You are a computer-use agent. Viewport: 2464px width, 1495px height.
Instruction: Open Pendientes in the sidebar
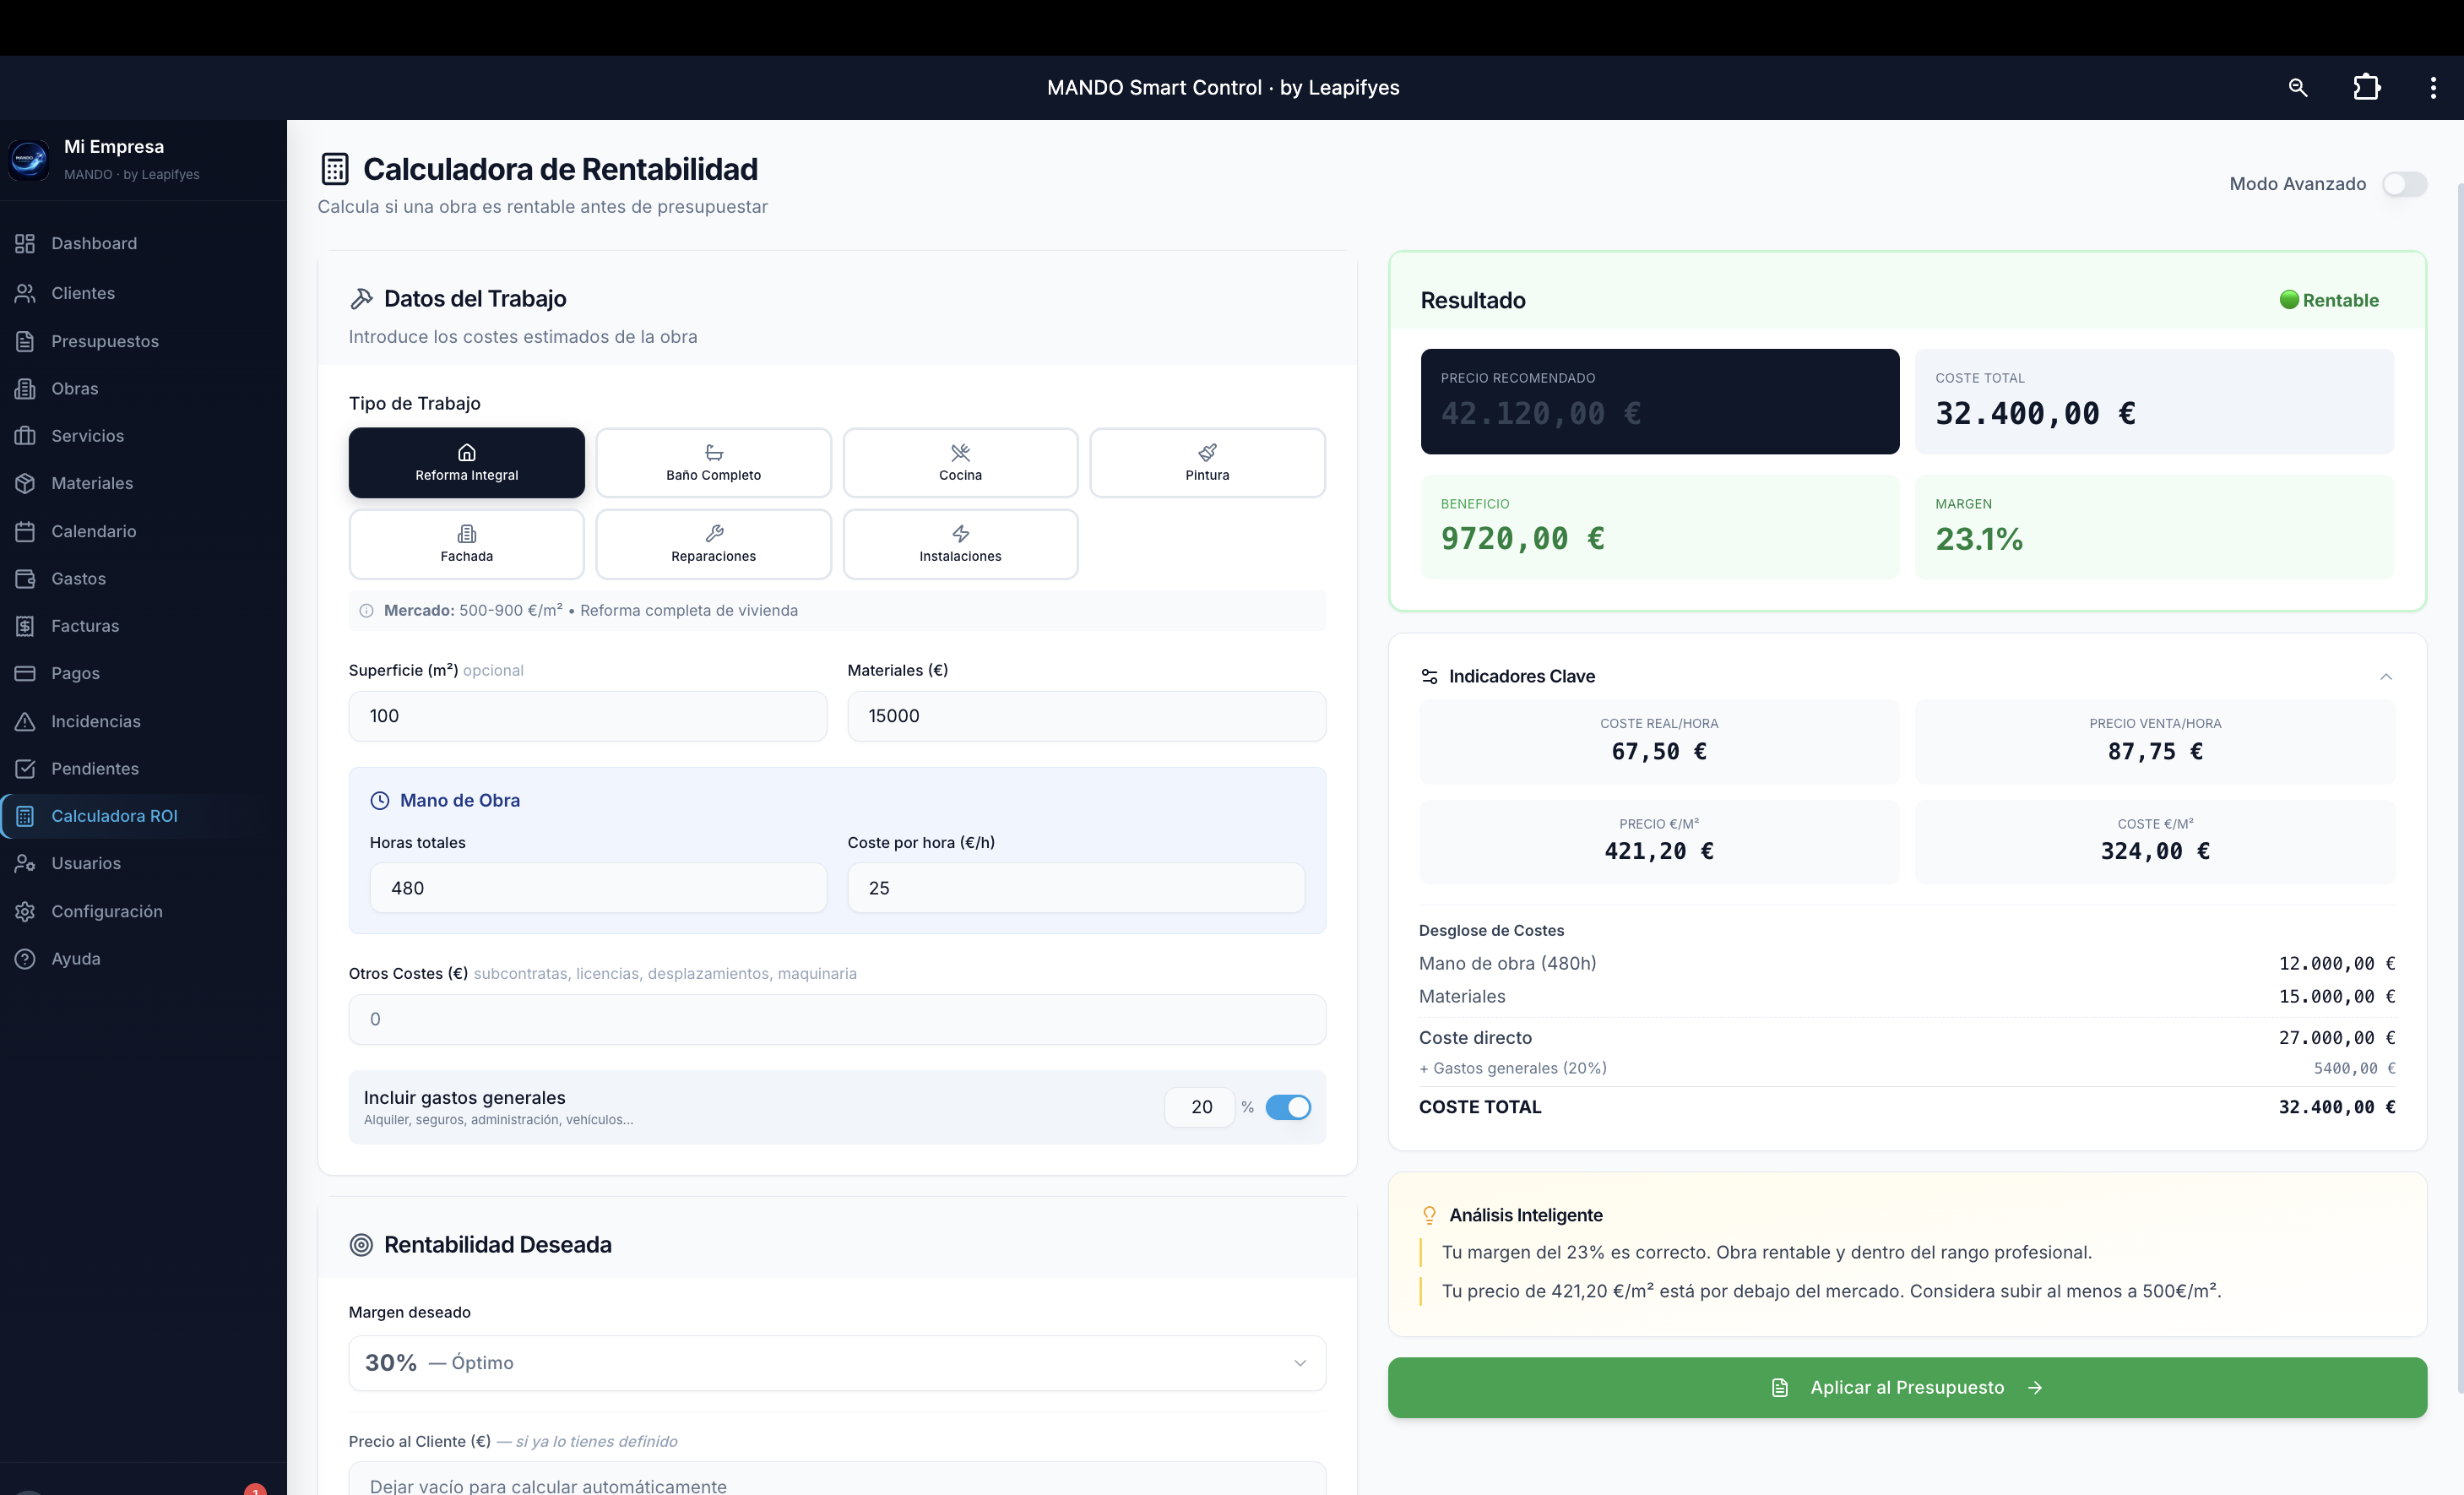[x=143, y=769]
